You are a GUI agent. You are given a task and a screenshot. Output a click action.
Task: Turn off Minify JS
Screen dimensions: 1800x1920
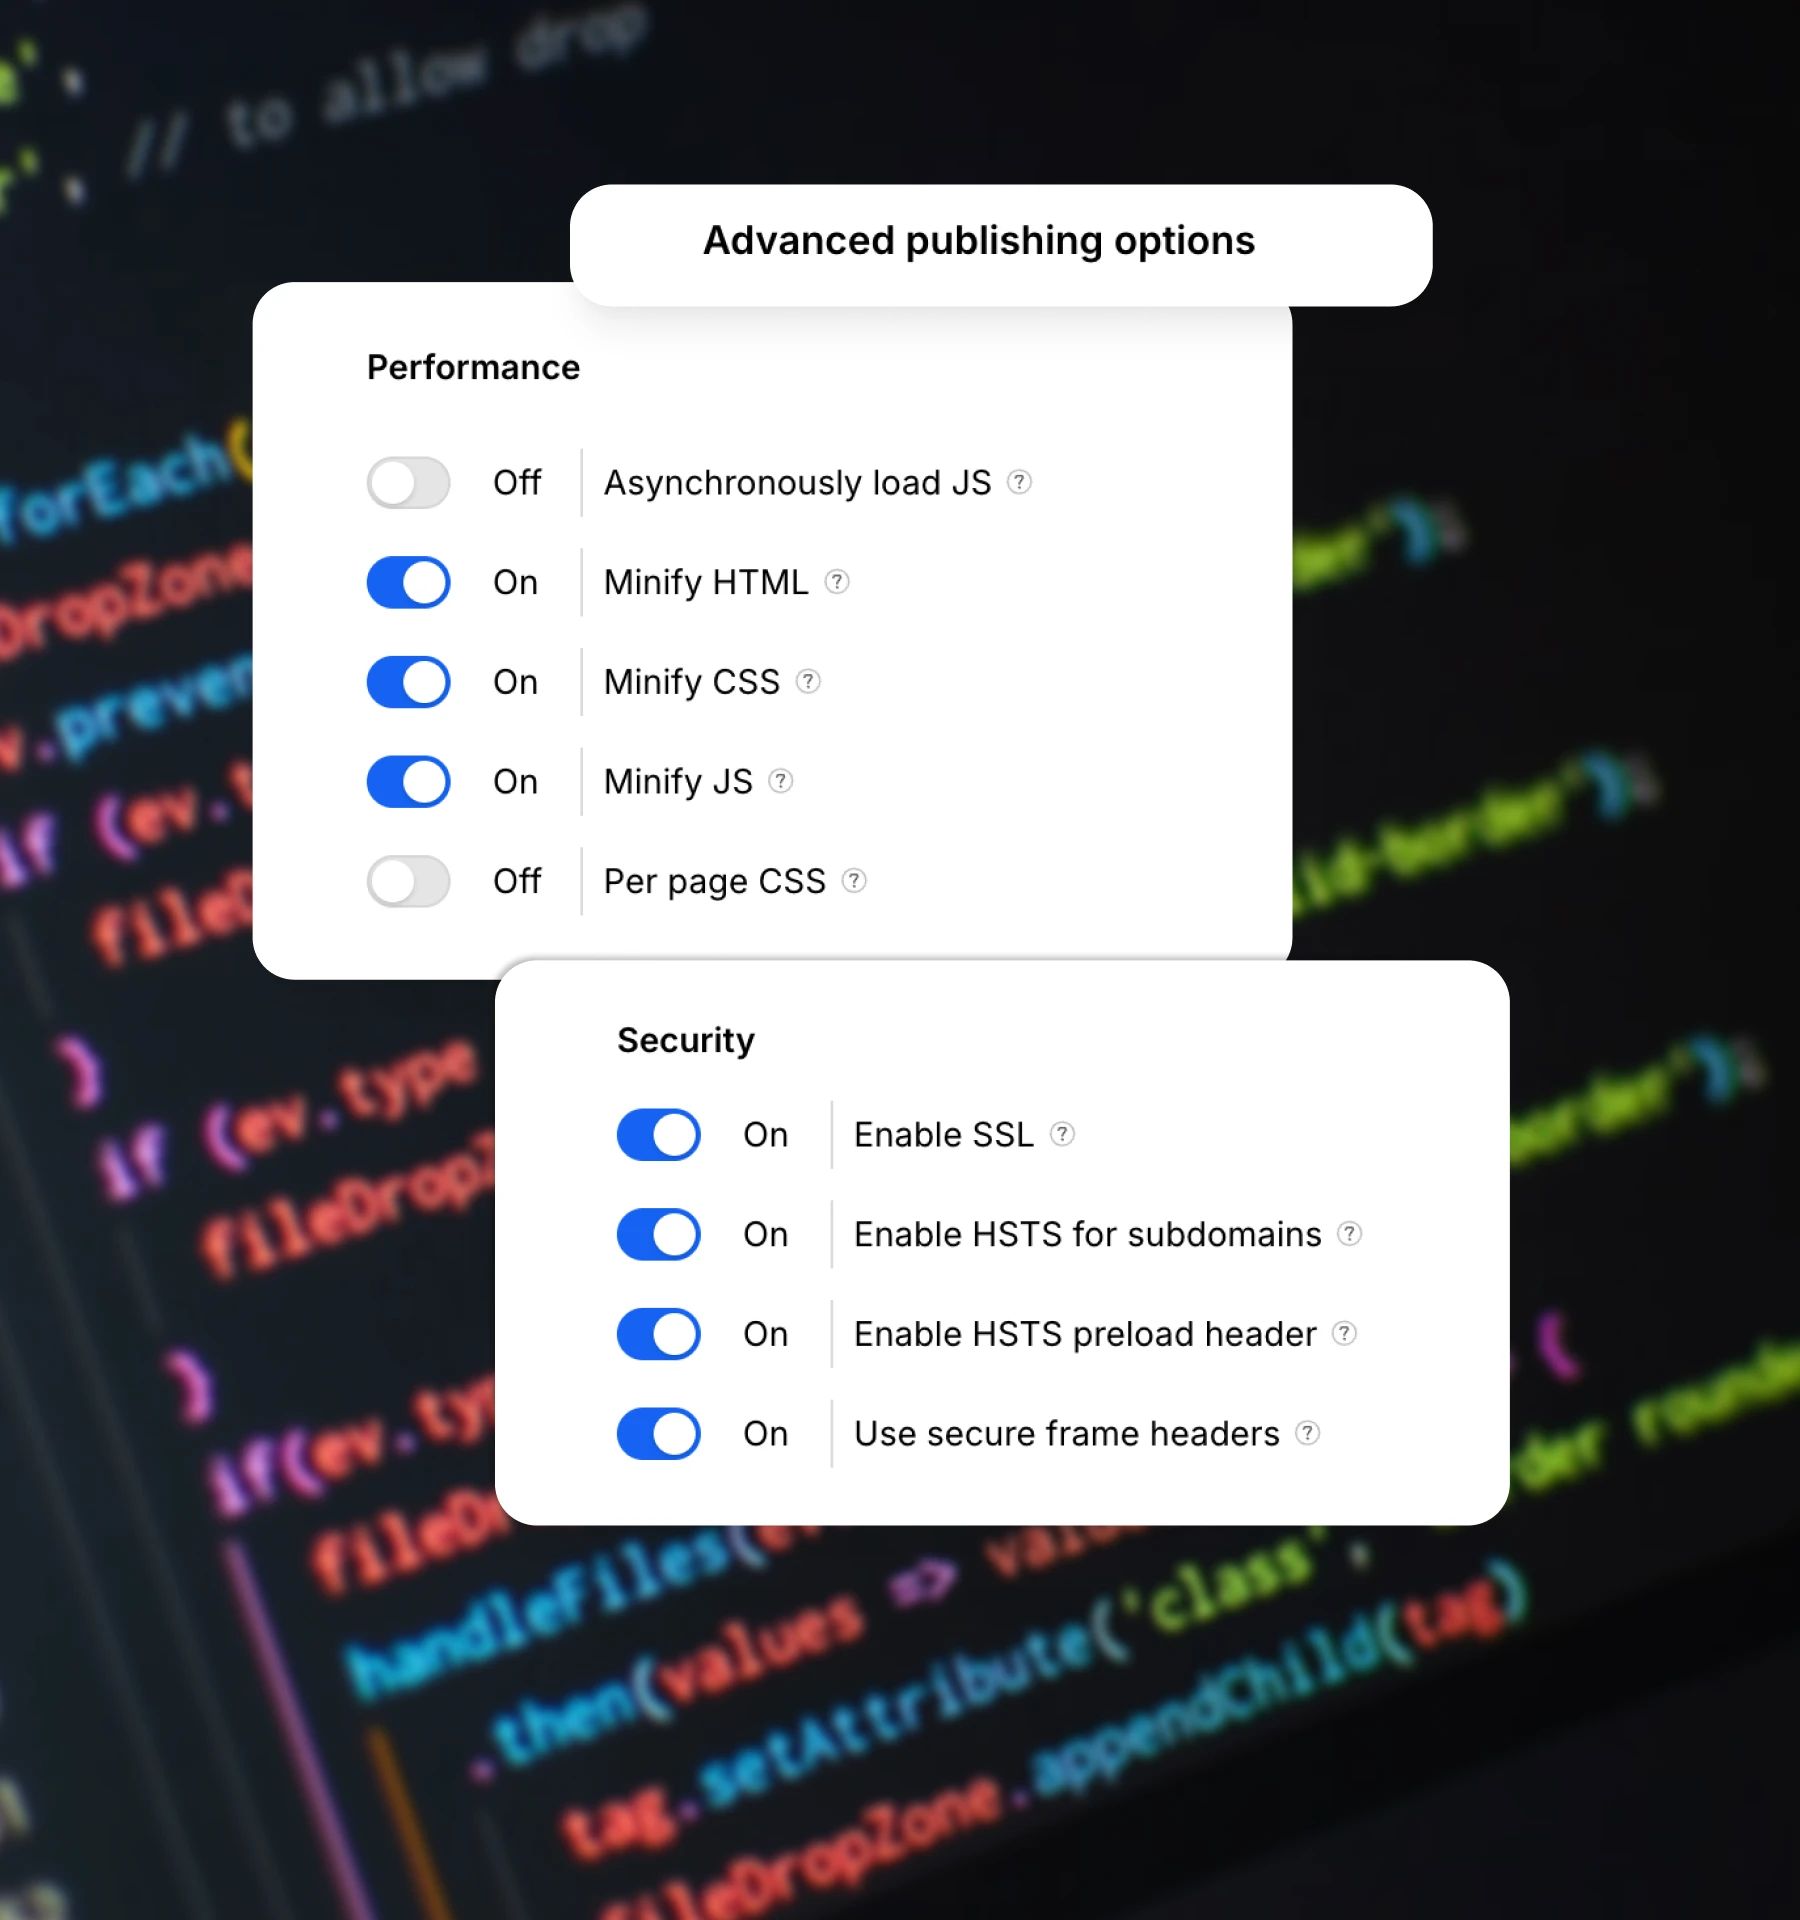click(x=408, y=781)
